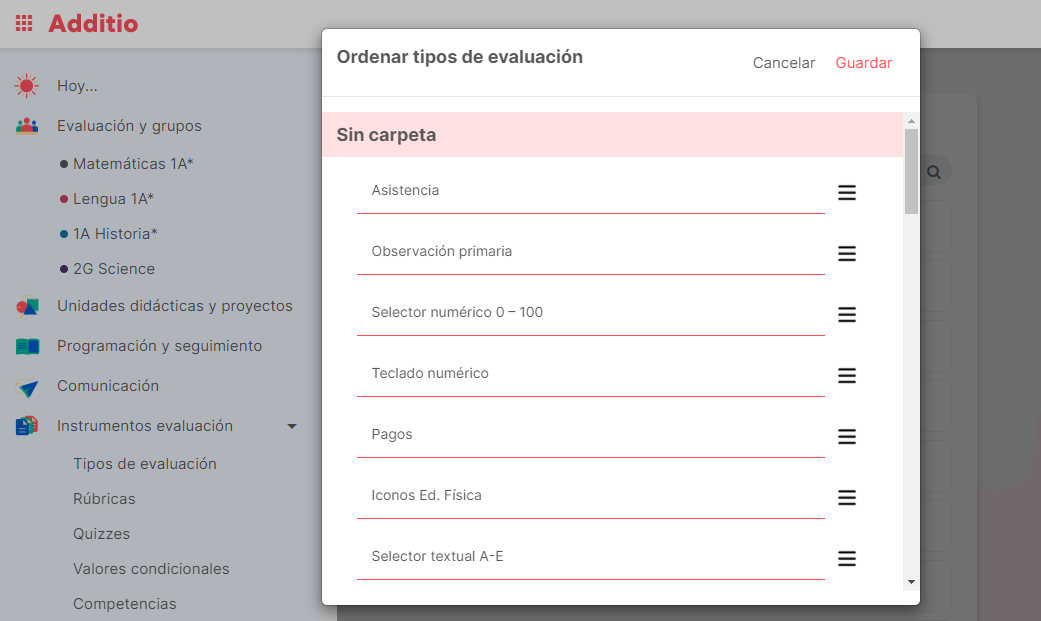Viewport: 1041px width, 621px height.
Task: Grab the reorder handle for Asistencia
Action: click(846, 193)
